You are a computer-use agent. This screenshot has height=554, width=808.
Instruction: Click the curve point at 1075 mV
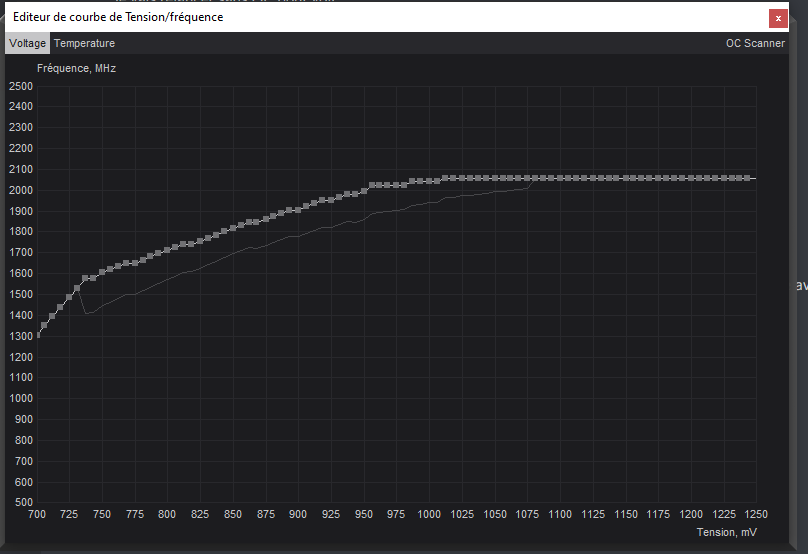[527, 178]
